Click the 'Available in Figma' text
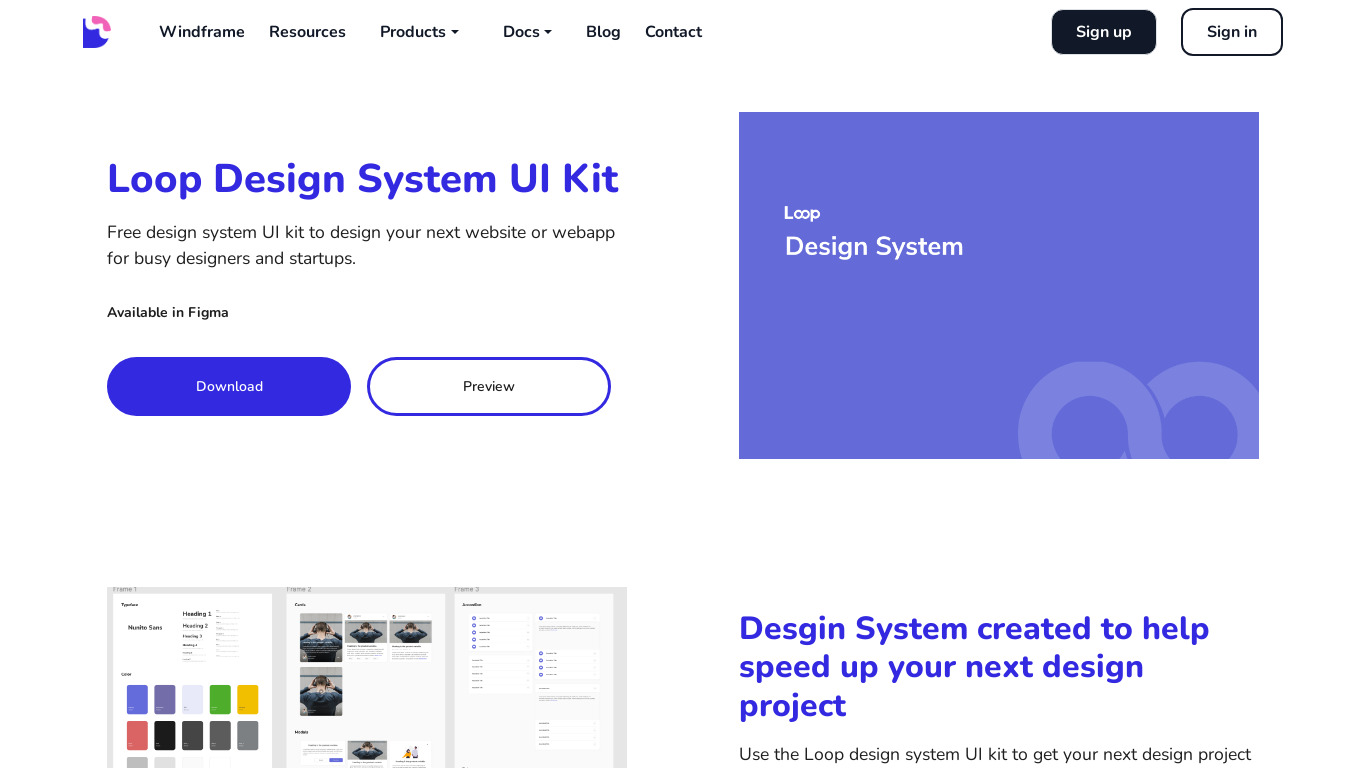Screen dimensions: 1366x768 point(168,312)
